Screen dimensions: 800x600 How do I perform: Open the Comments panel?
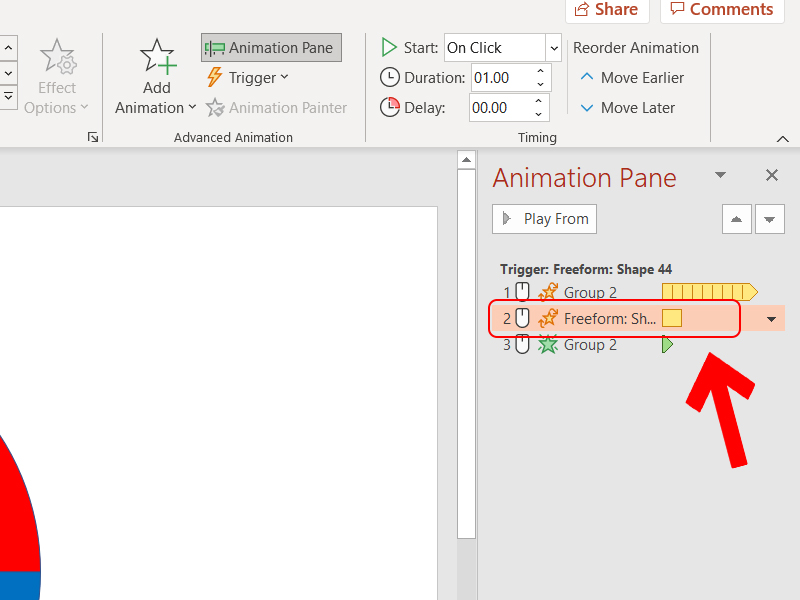click(x=721, y=10)
